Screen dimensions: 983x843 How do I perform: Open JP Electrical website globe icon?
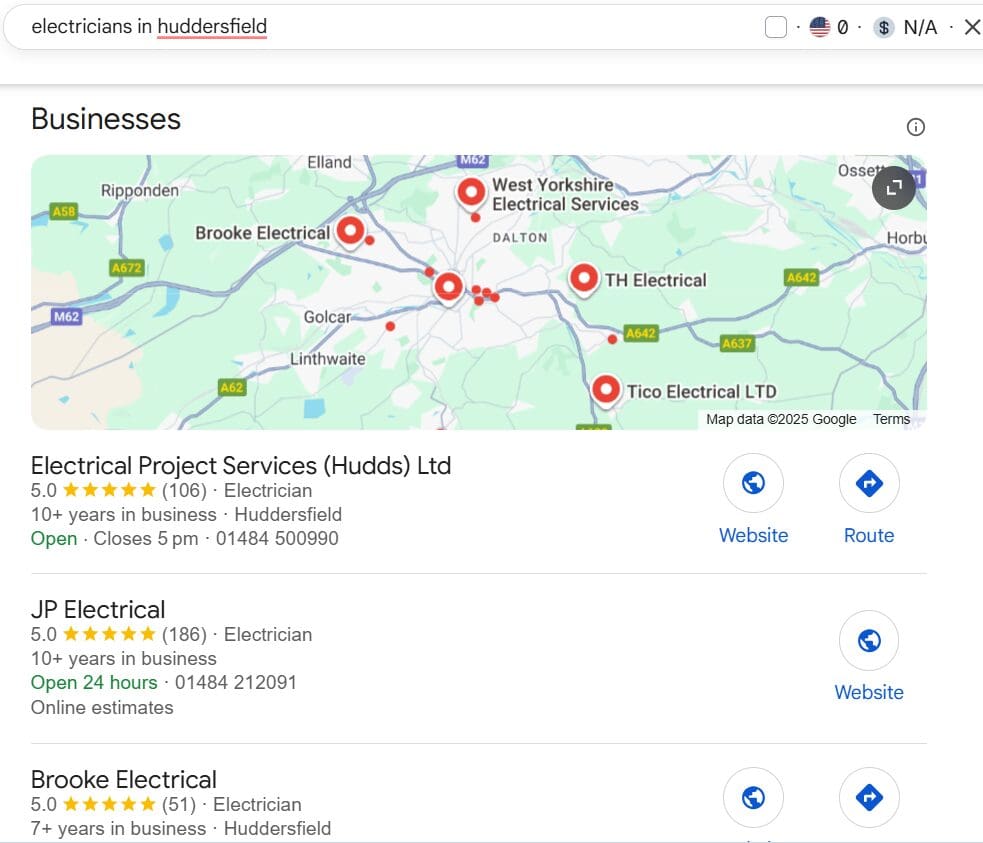click(x=868, y=641)
